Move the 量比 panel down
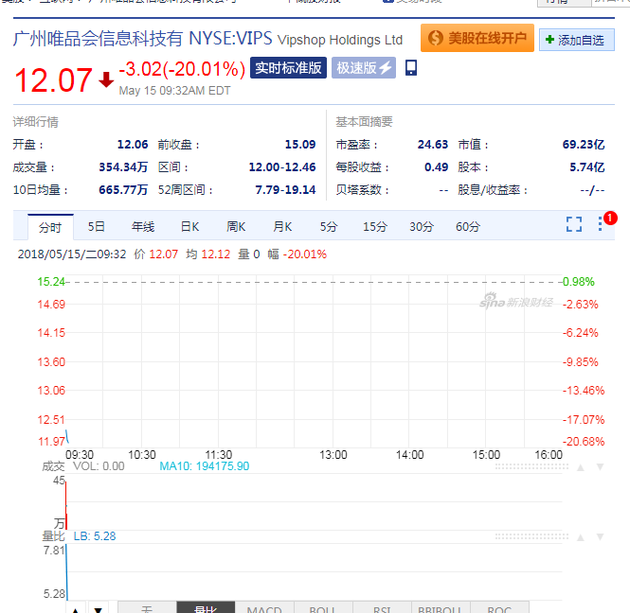This screenshot has width=630, height=613. point(600,537)
